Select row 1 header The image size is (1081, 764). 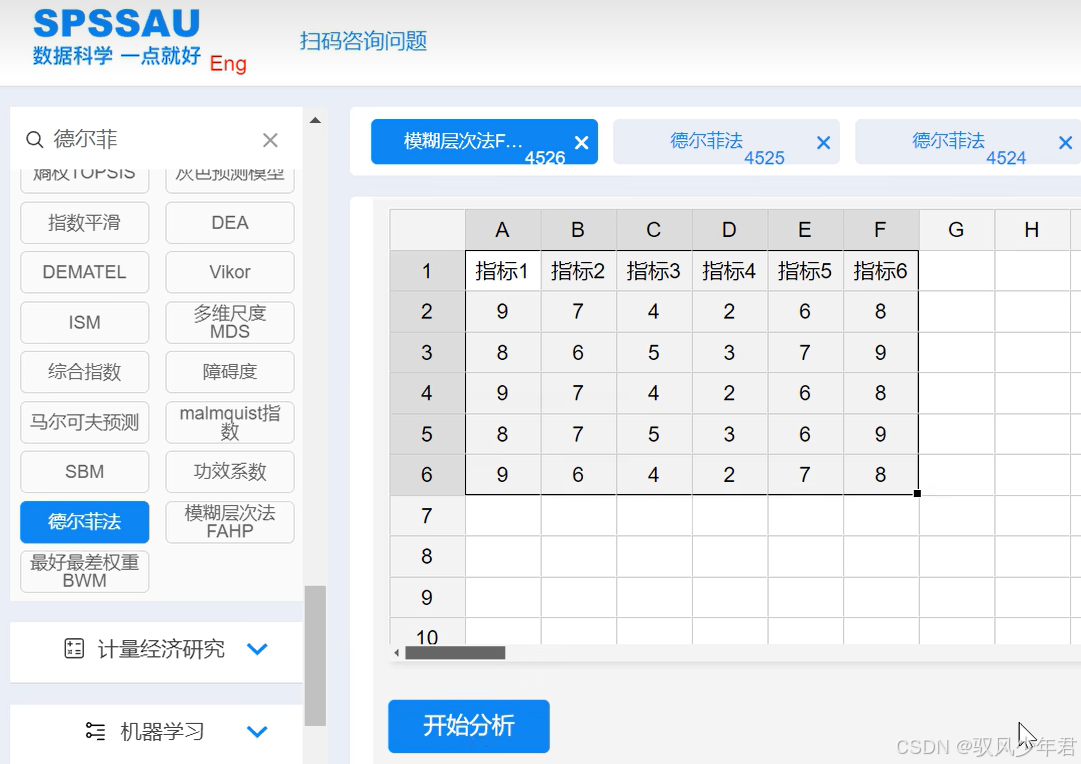pyautogui.click(x=427, y=271)
